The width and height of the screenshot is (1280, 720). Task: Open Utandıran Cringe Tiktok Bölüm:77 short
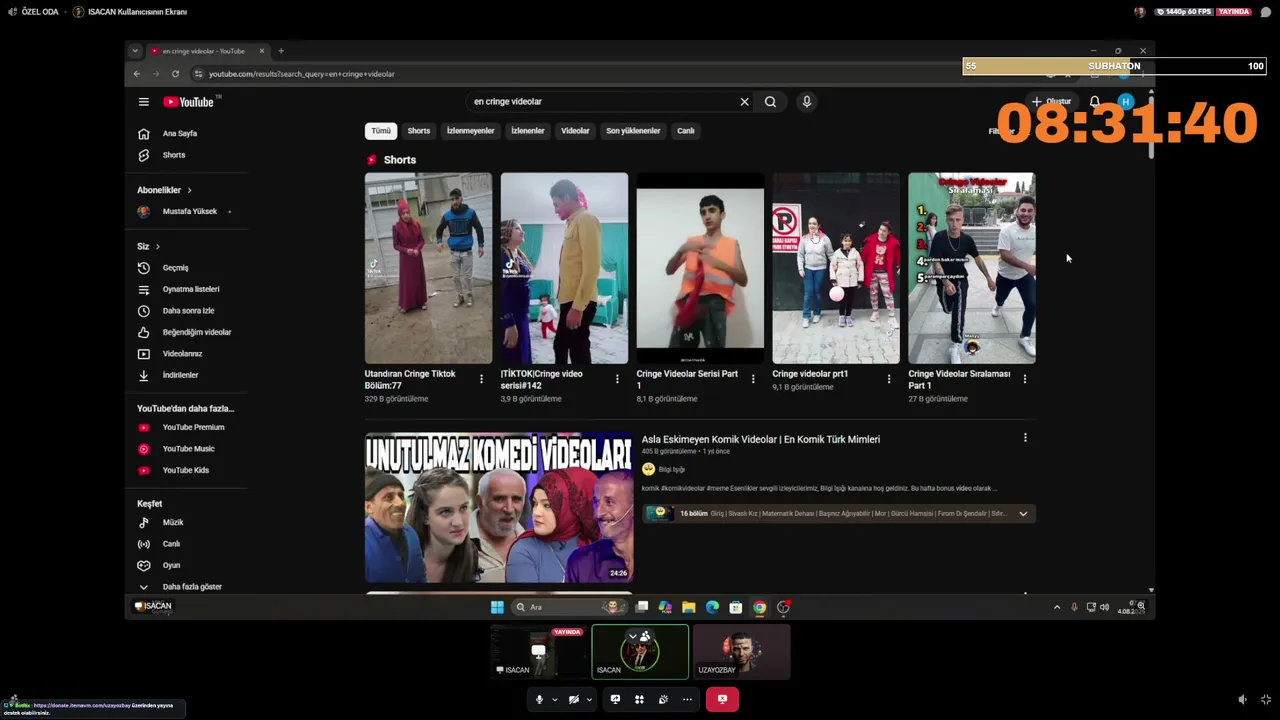click(x=428, y=268)
